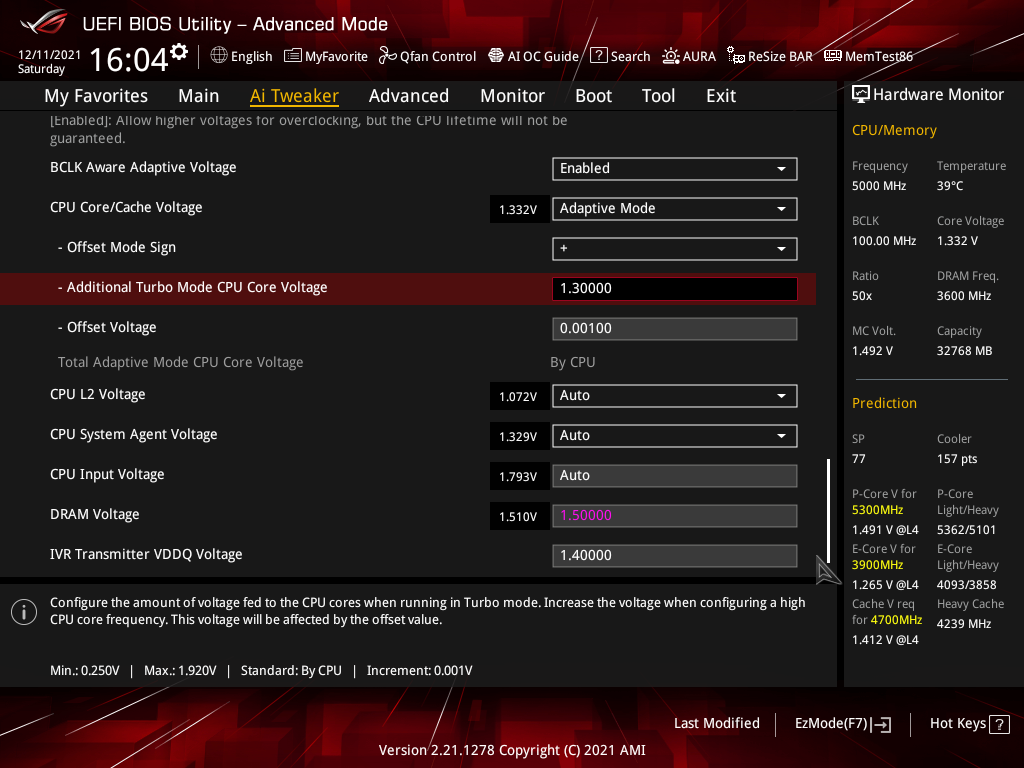The height and width of the screenshot is (768, 1024).
Task: Select DRAM Voltage label
Action: (x=95, y=515)
